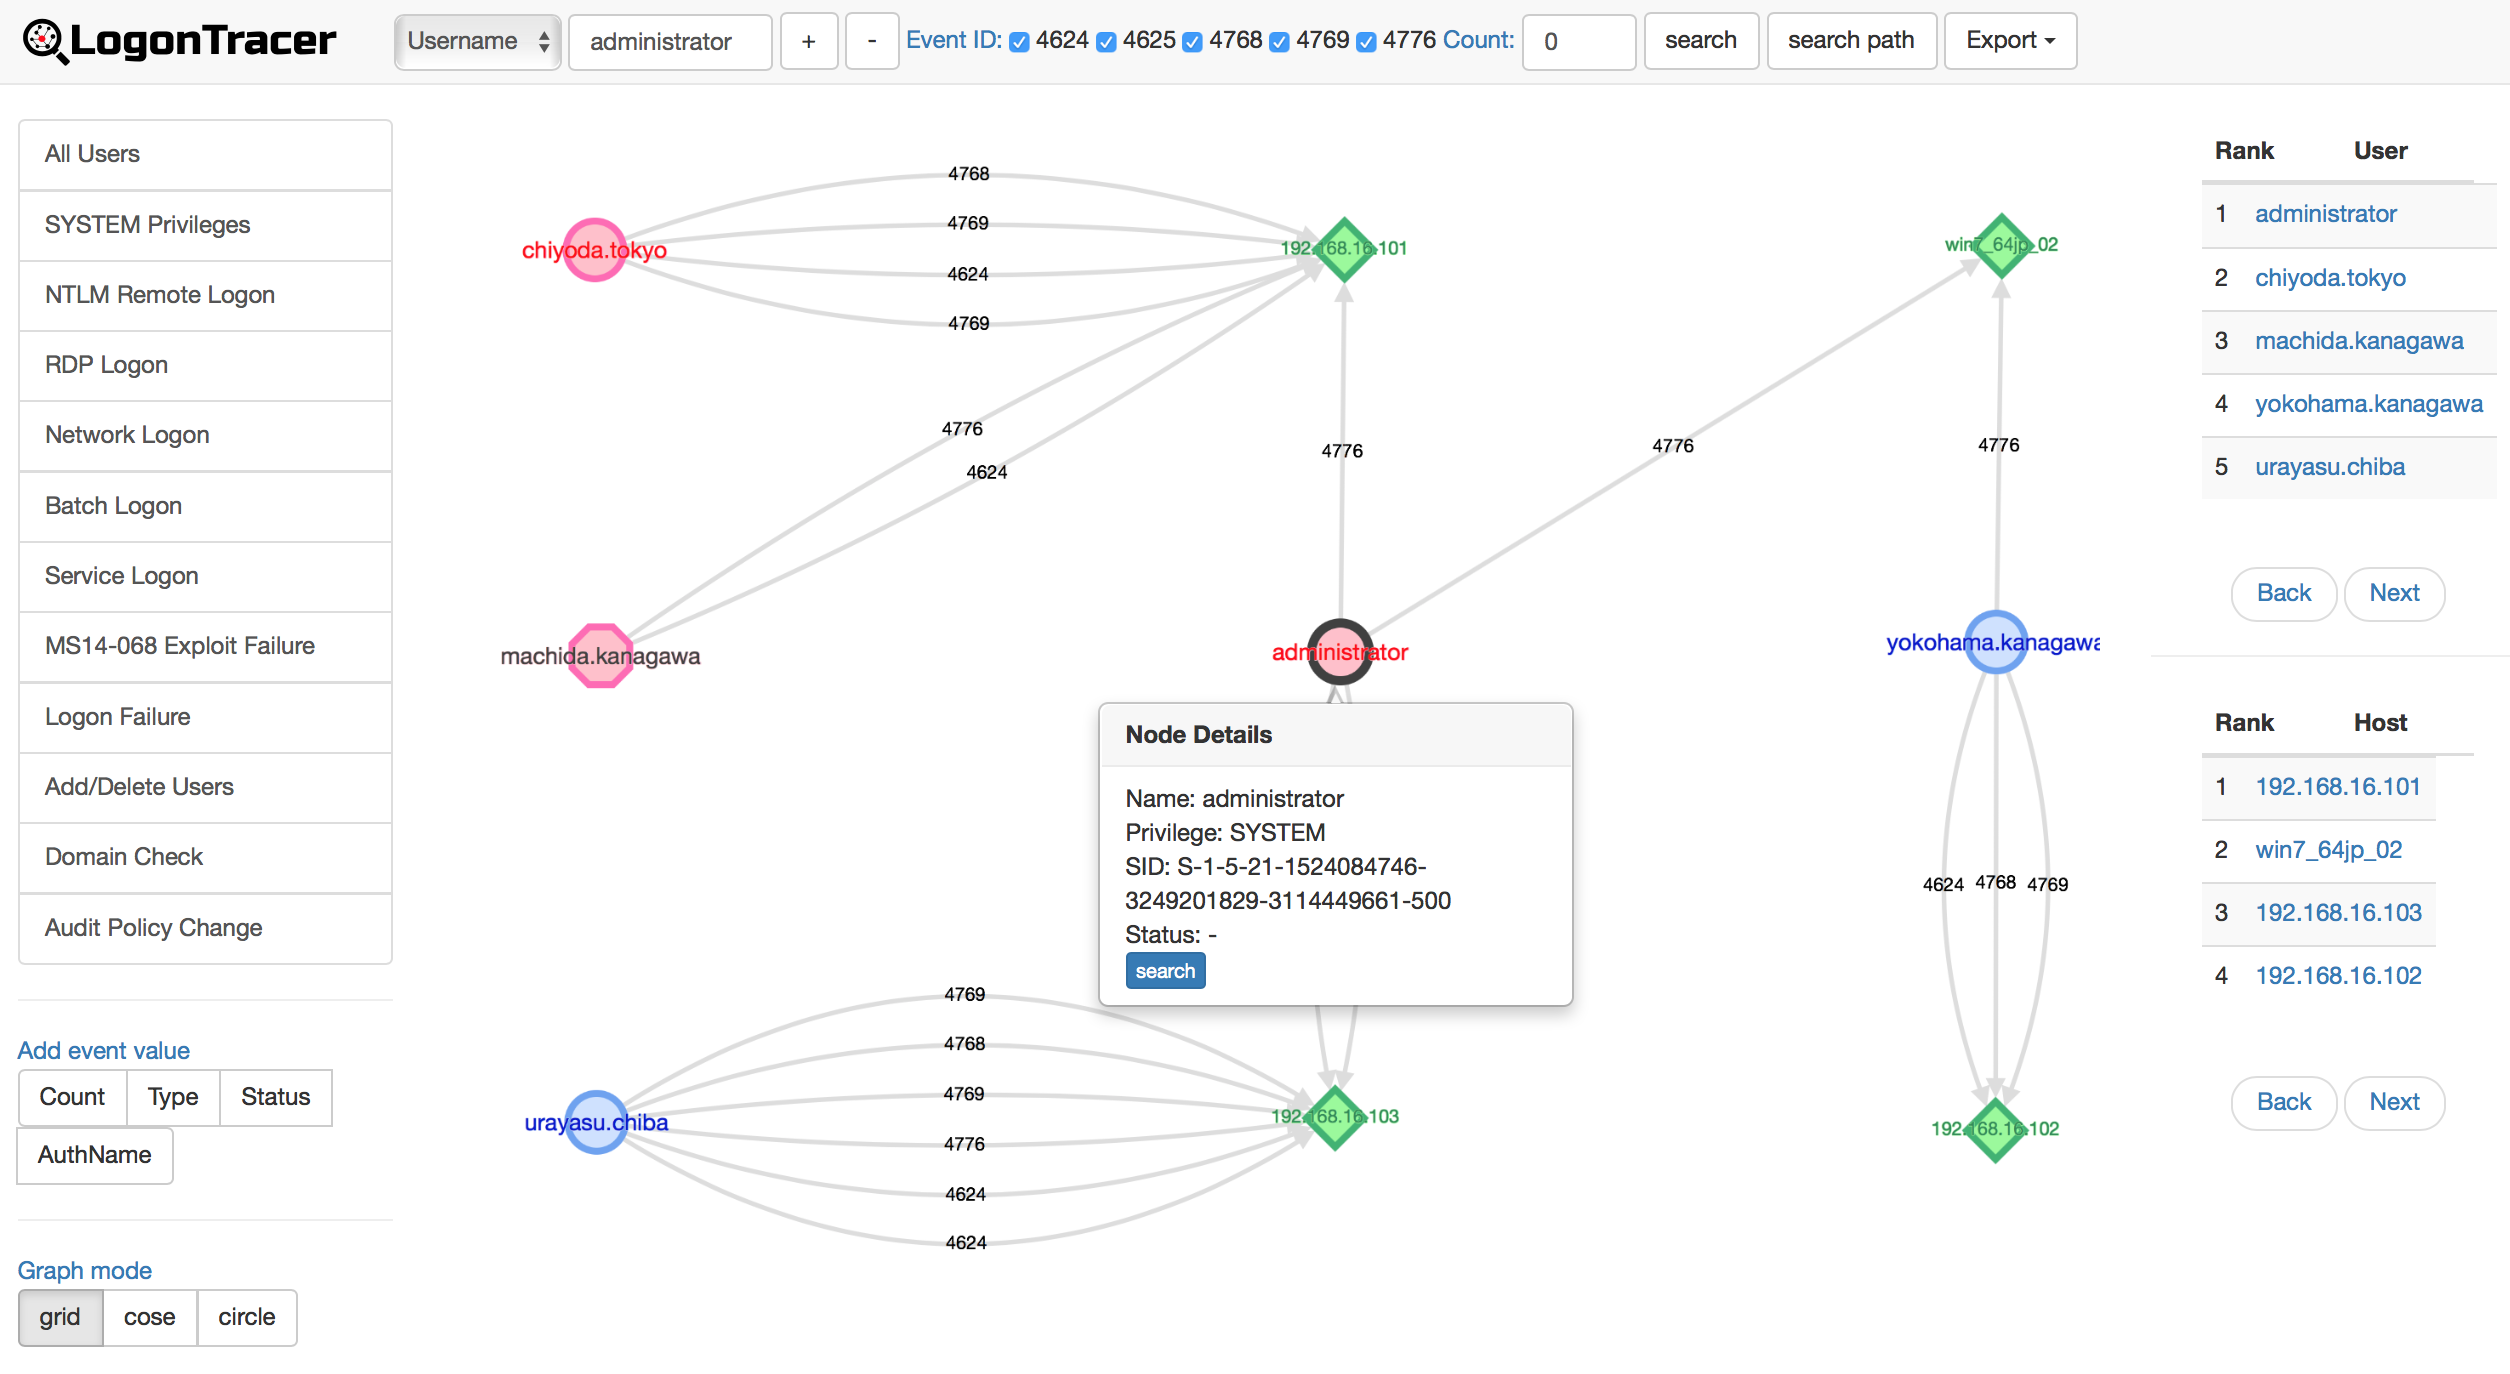The width and height of the screenshot is (2510, 1374).
Task: Select the yokohama.kanagawa user node
Action: [x=1995, y=642]
